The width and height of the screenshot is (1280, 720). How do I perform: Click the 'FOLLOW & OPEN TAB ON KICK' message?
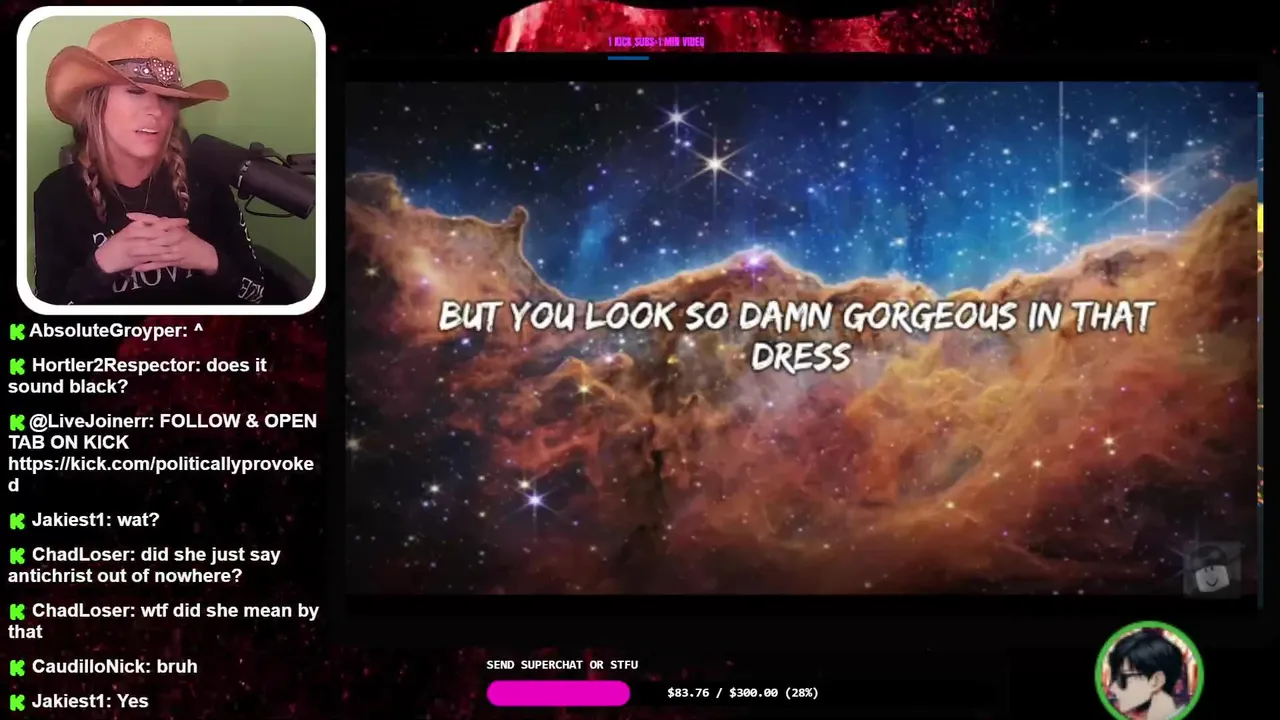click(162, 432)
